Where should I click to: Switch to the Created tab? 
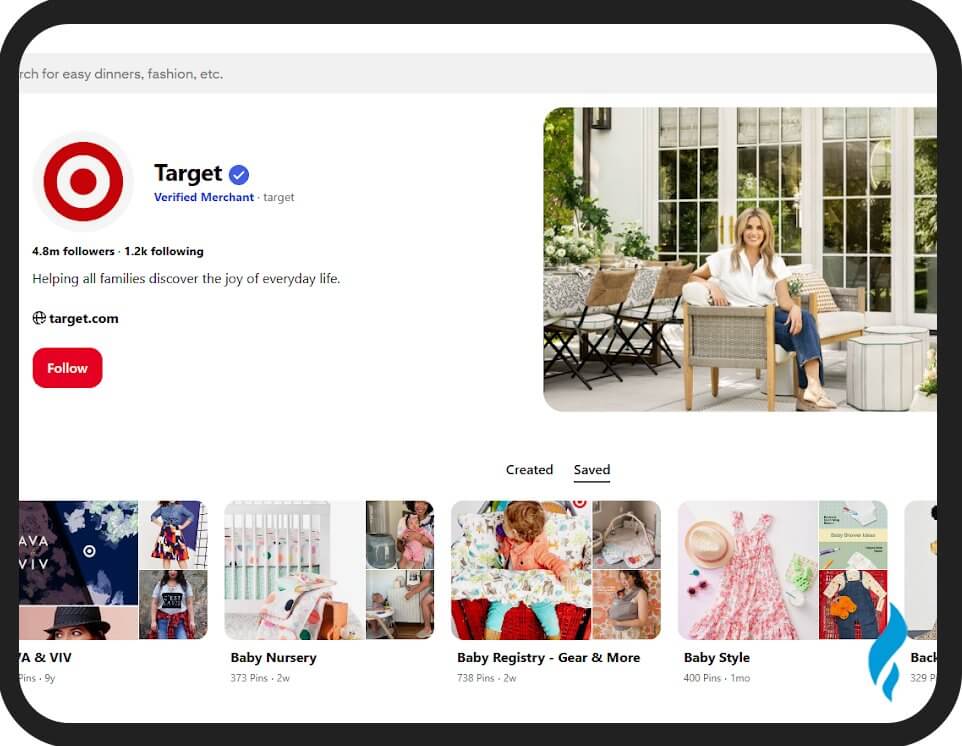pos(529,469)
